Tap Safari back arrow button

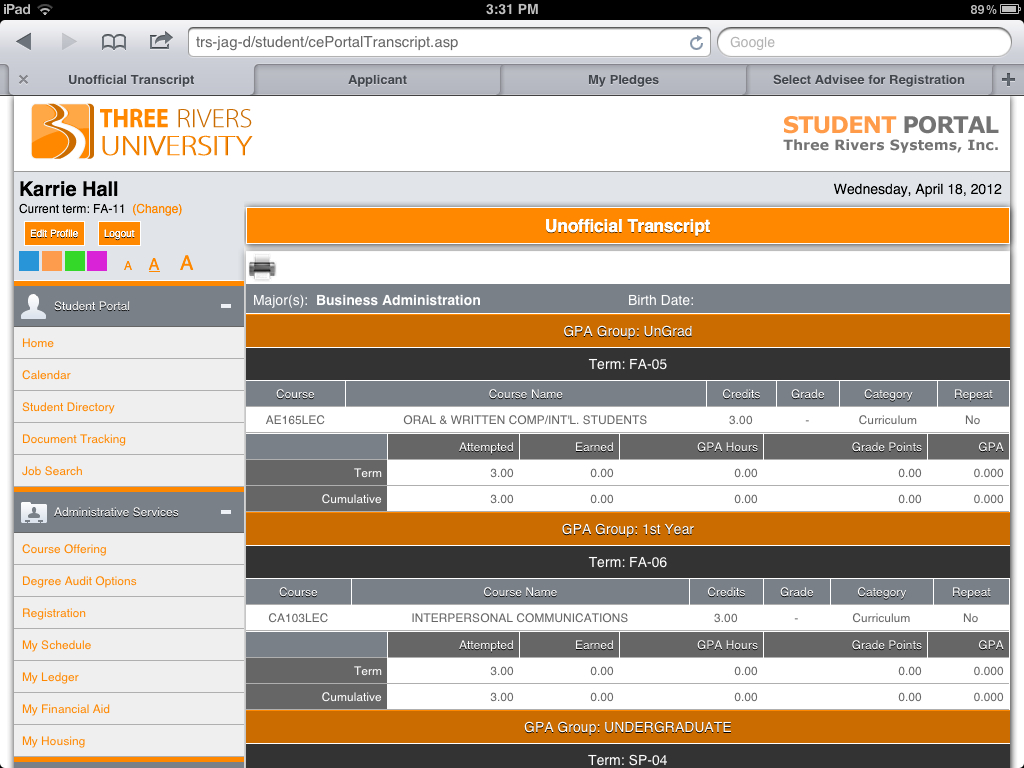tap(25, 41)
